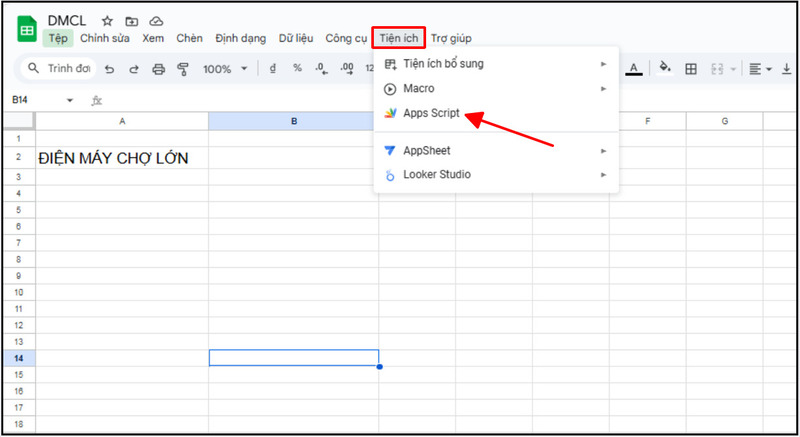Select the paint format roller tool

click(x=183, y=69)
